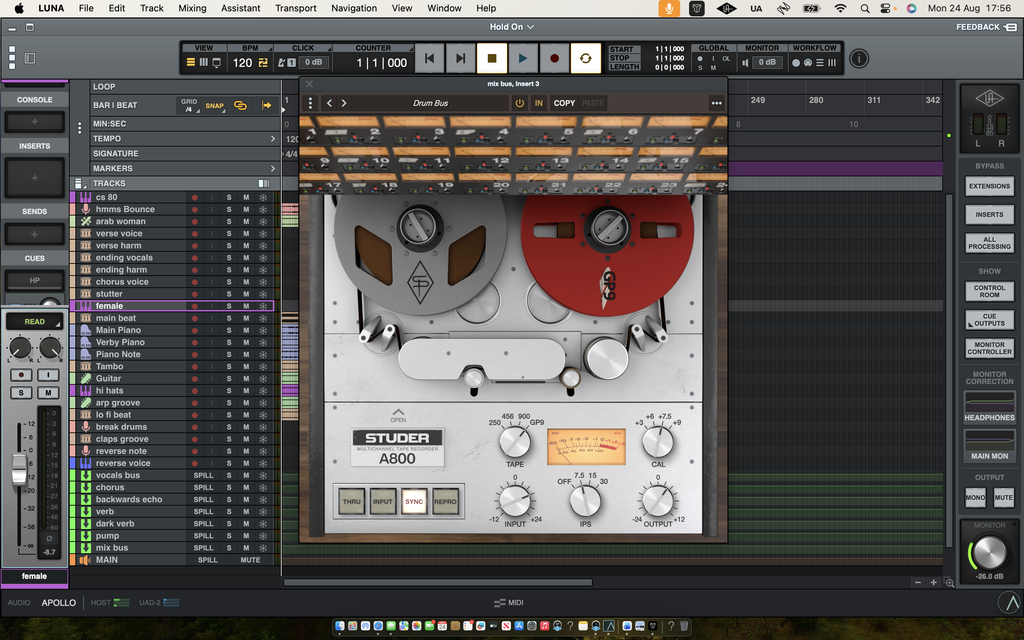Solo the Main Piano track
Viewport: 1024px width, 640px height.
point(229,330)
